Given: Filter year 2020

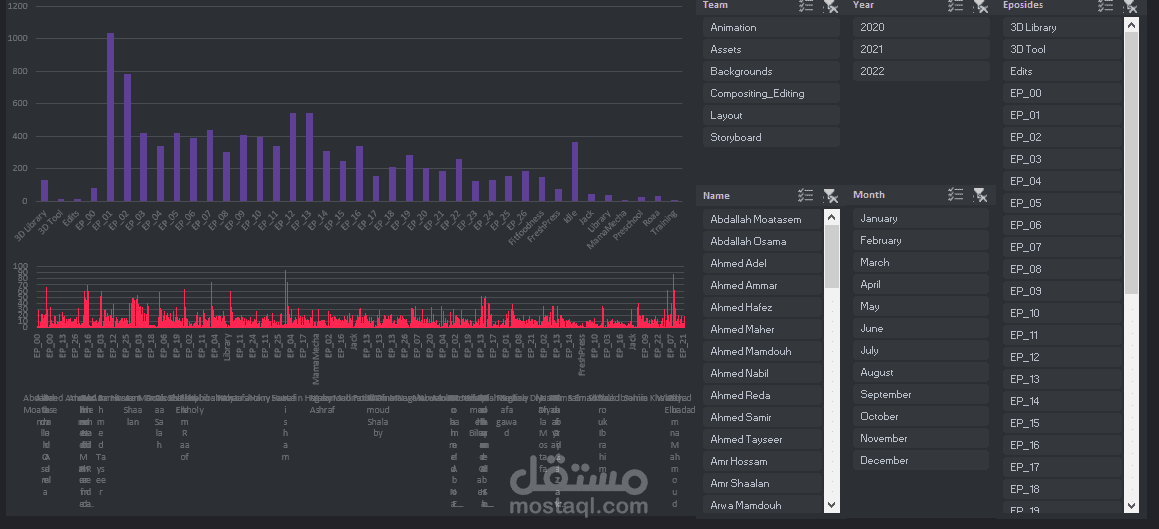Looking at the screenshot, I should [x=921, y=27].
